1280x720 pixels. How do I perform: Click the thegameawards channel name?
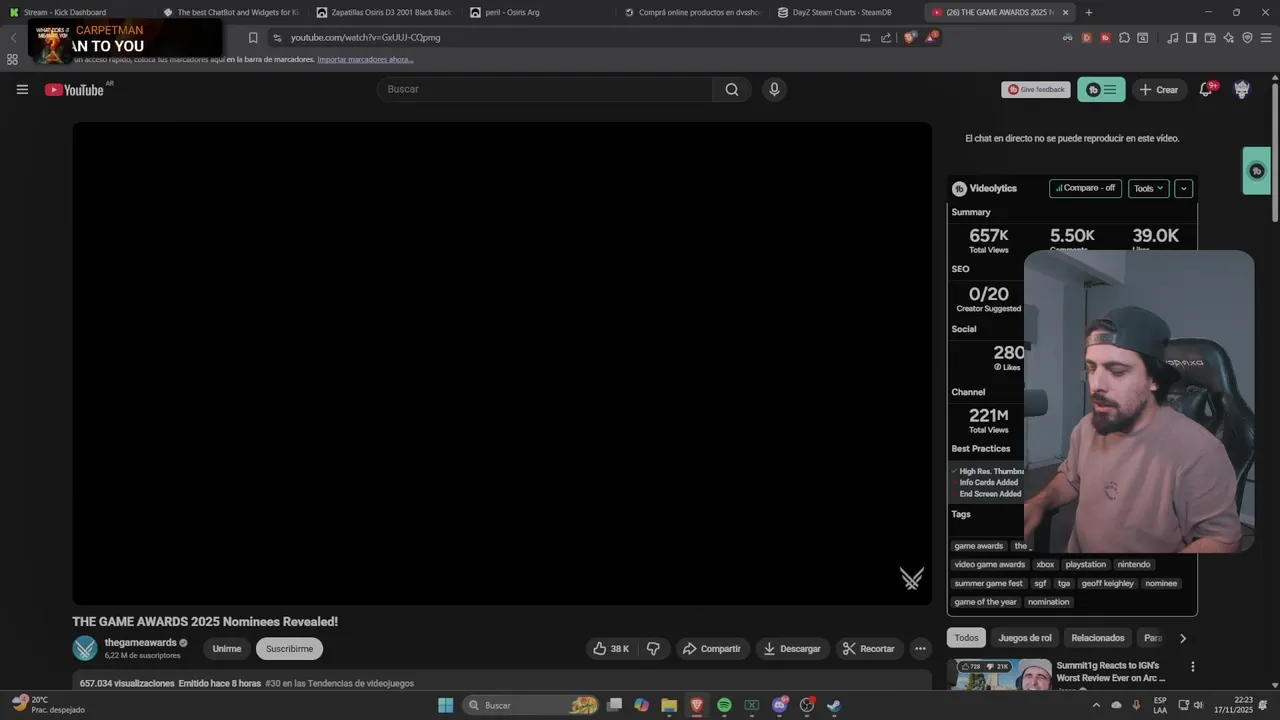click(140, 643)
